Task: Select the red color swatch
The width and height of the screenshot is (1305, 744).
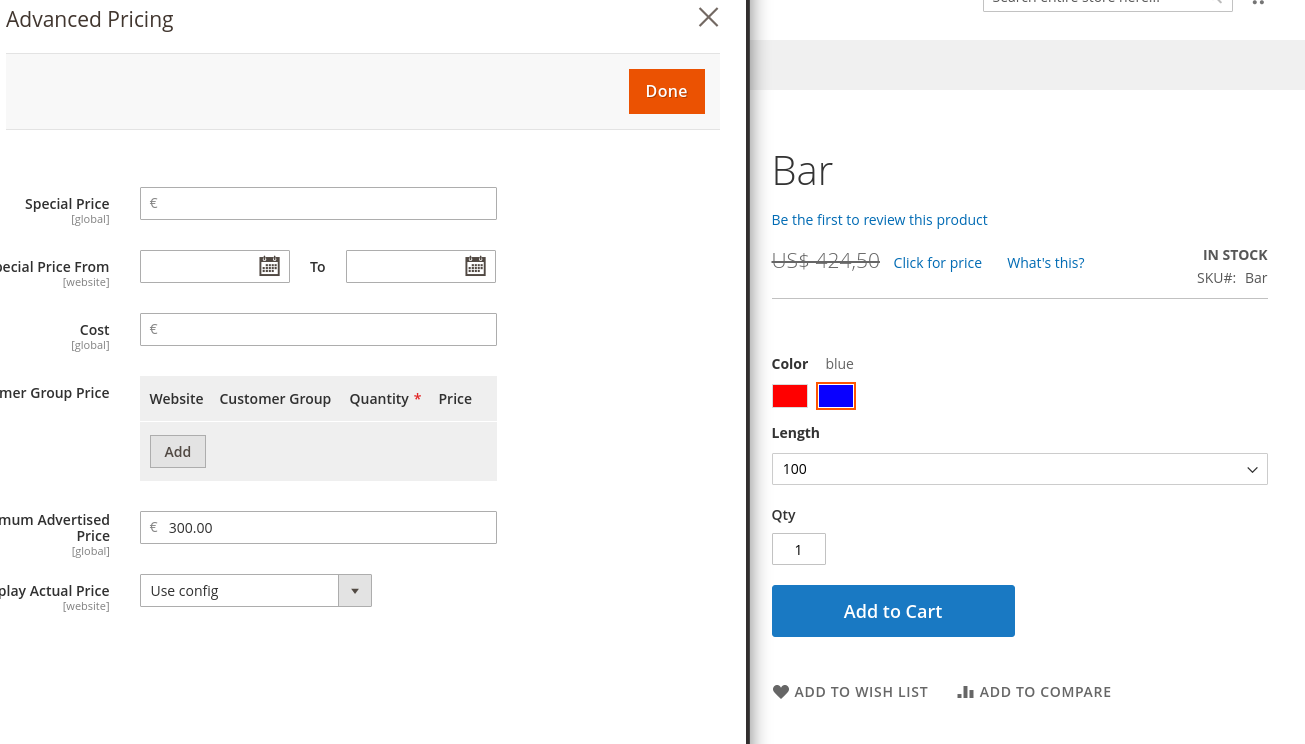Action: tap(790, 396)
